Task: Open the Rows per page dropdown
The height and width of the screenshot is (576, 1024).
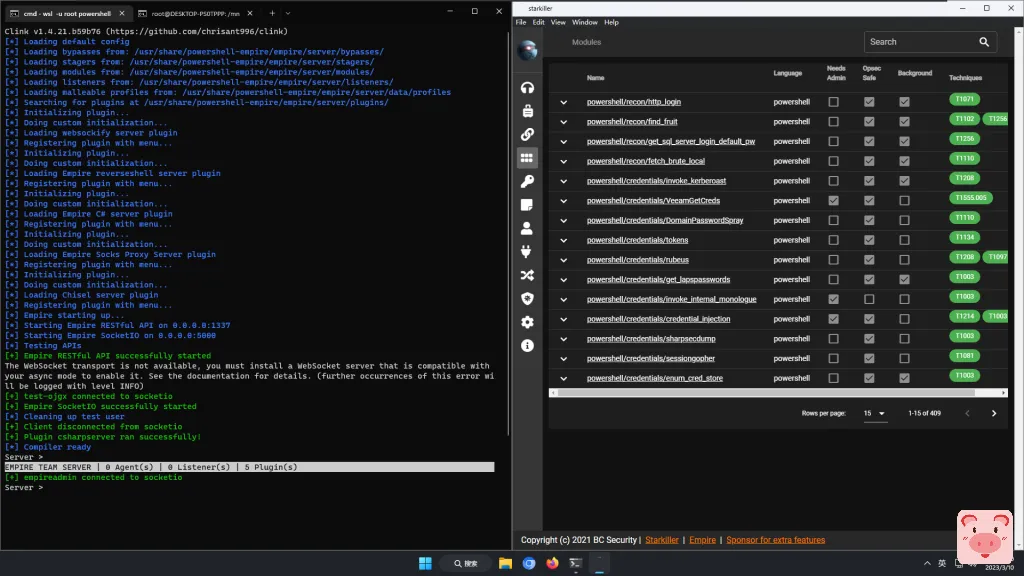Action: [x=875, y=413]
